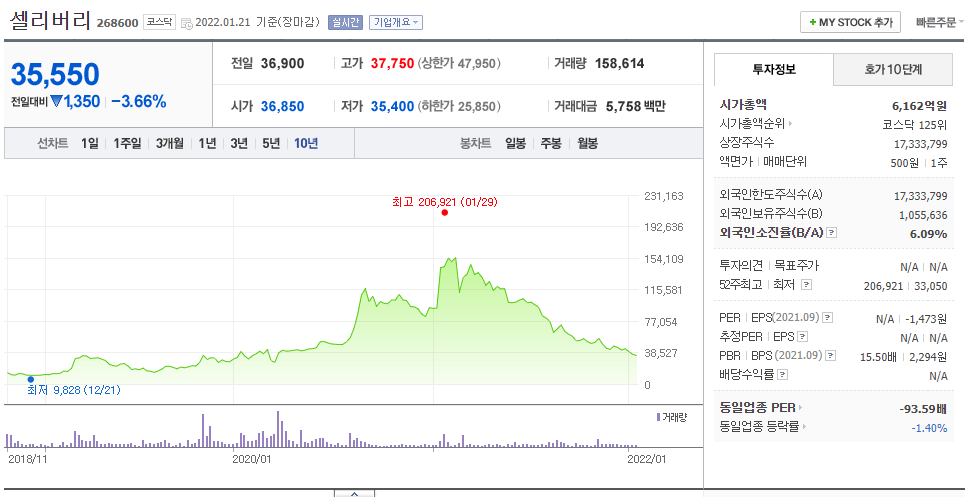Viewport: 968px width, 497px height.
Task: Click the 거래량 legend in volume chart
Action: pyautogui.click(x=672, y=417)
